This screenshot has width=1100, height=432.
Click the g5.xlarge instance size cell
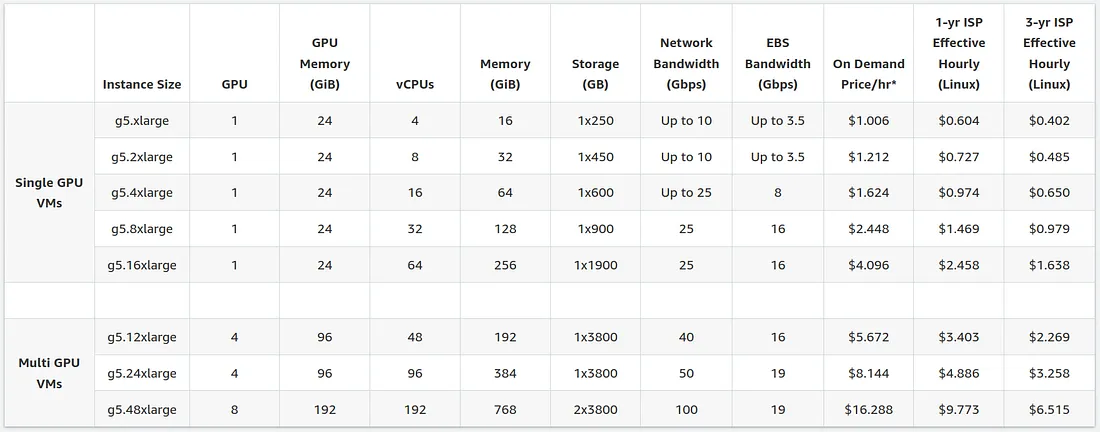coord(142,121)
